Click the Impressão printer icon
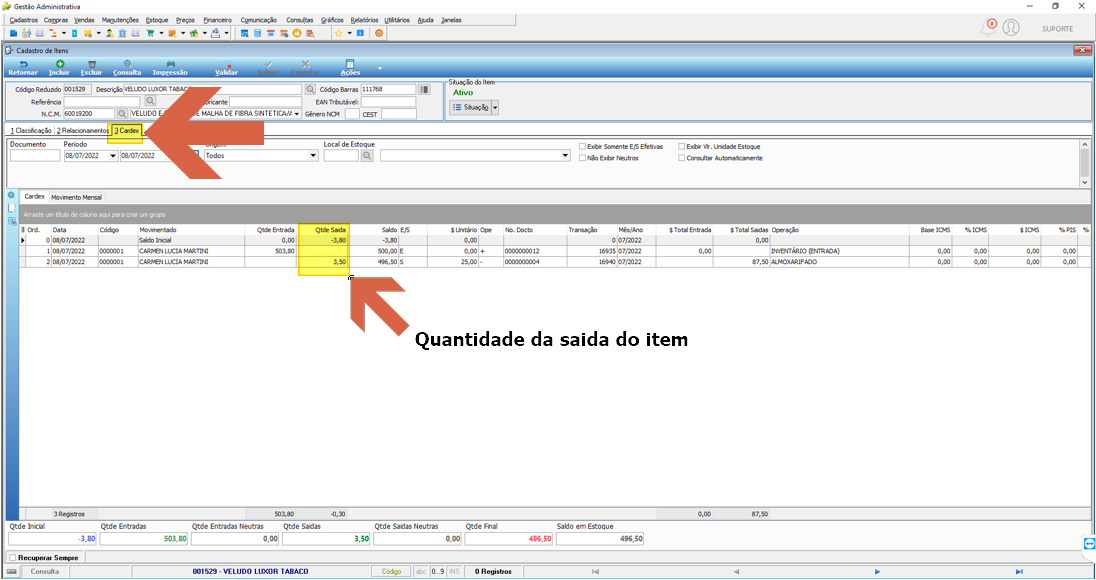The image size is (1096, 580). [170, 64]
